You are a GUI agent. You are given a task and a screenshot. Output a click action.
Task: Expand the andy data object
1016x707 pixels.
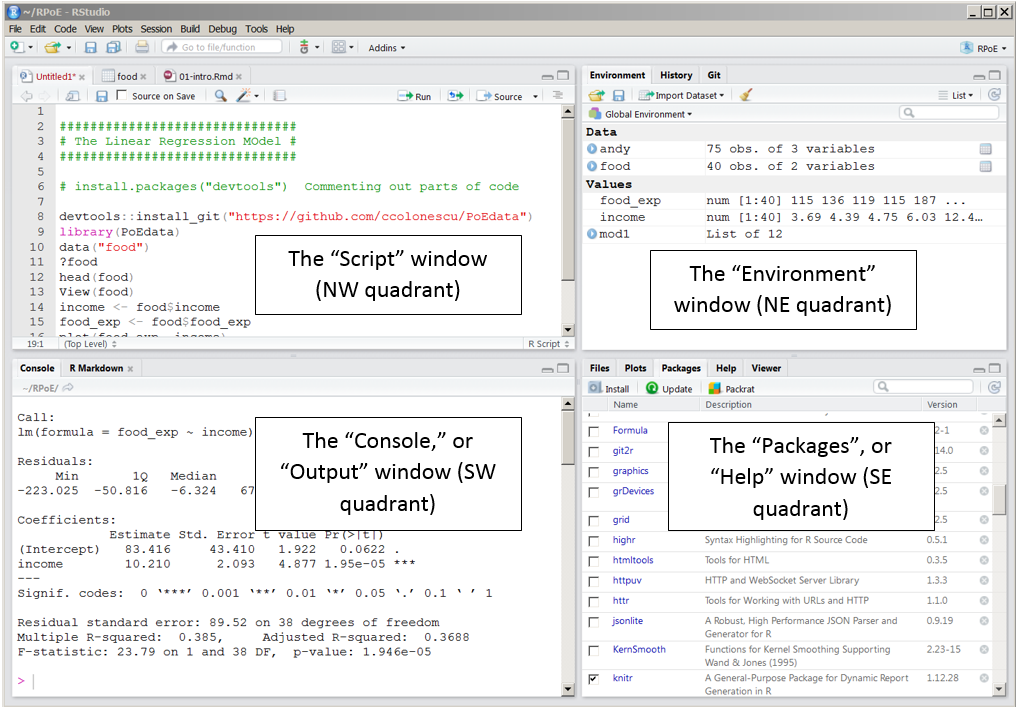(591, 148)
